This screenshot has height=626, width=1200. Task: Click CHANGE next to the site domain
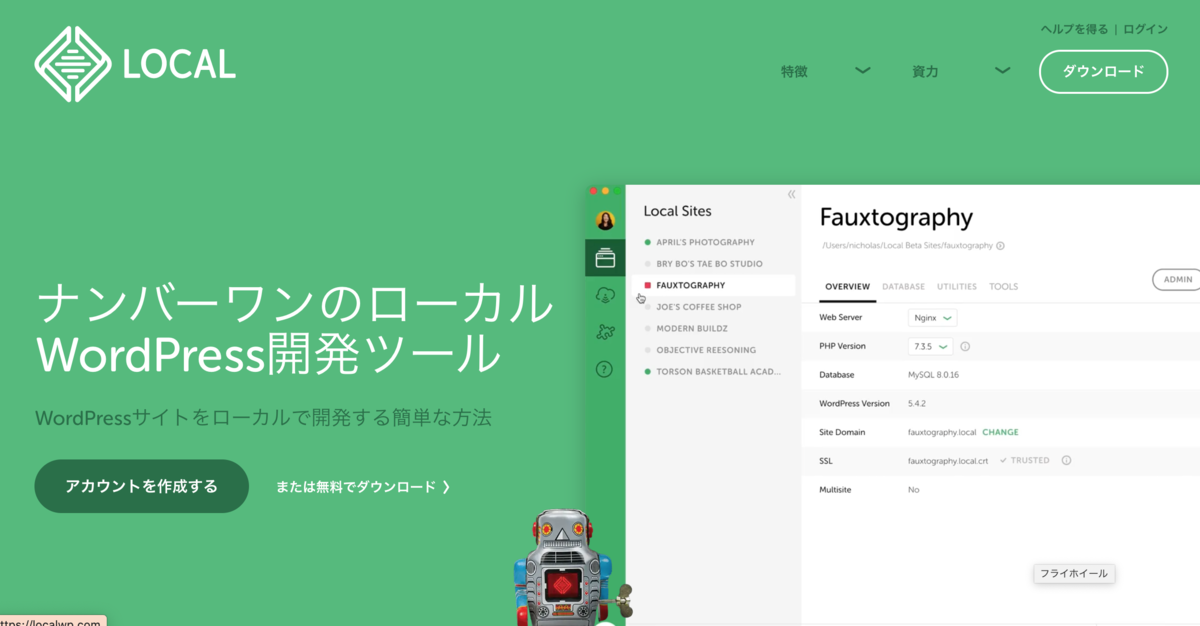[1000, 432]
